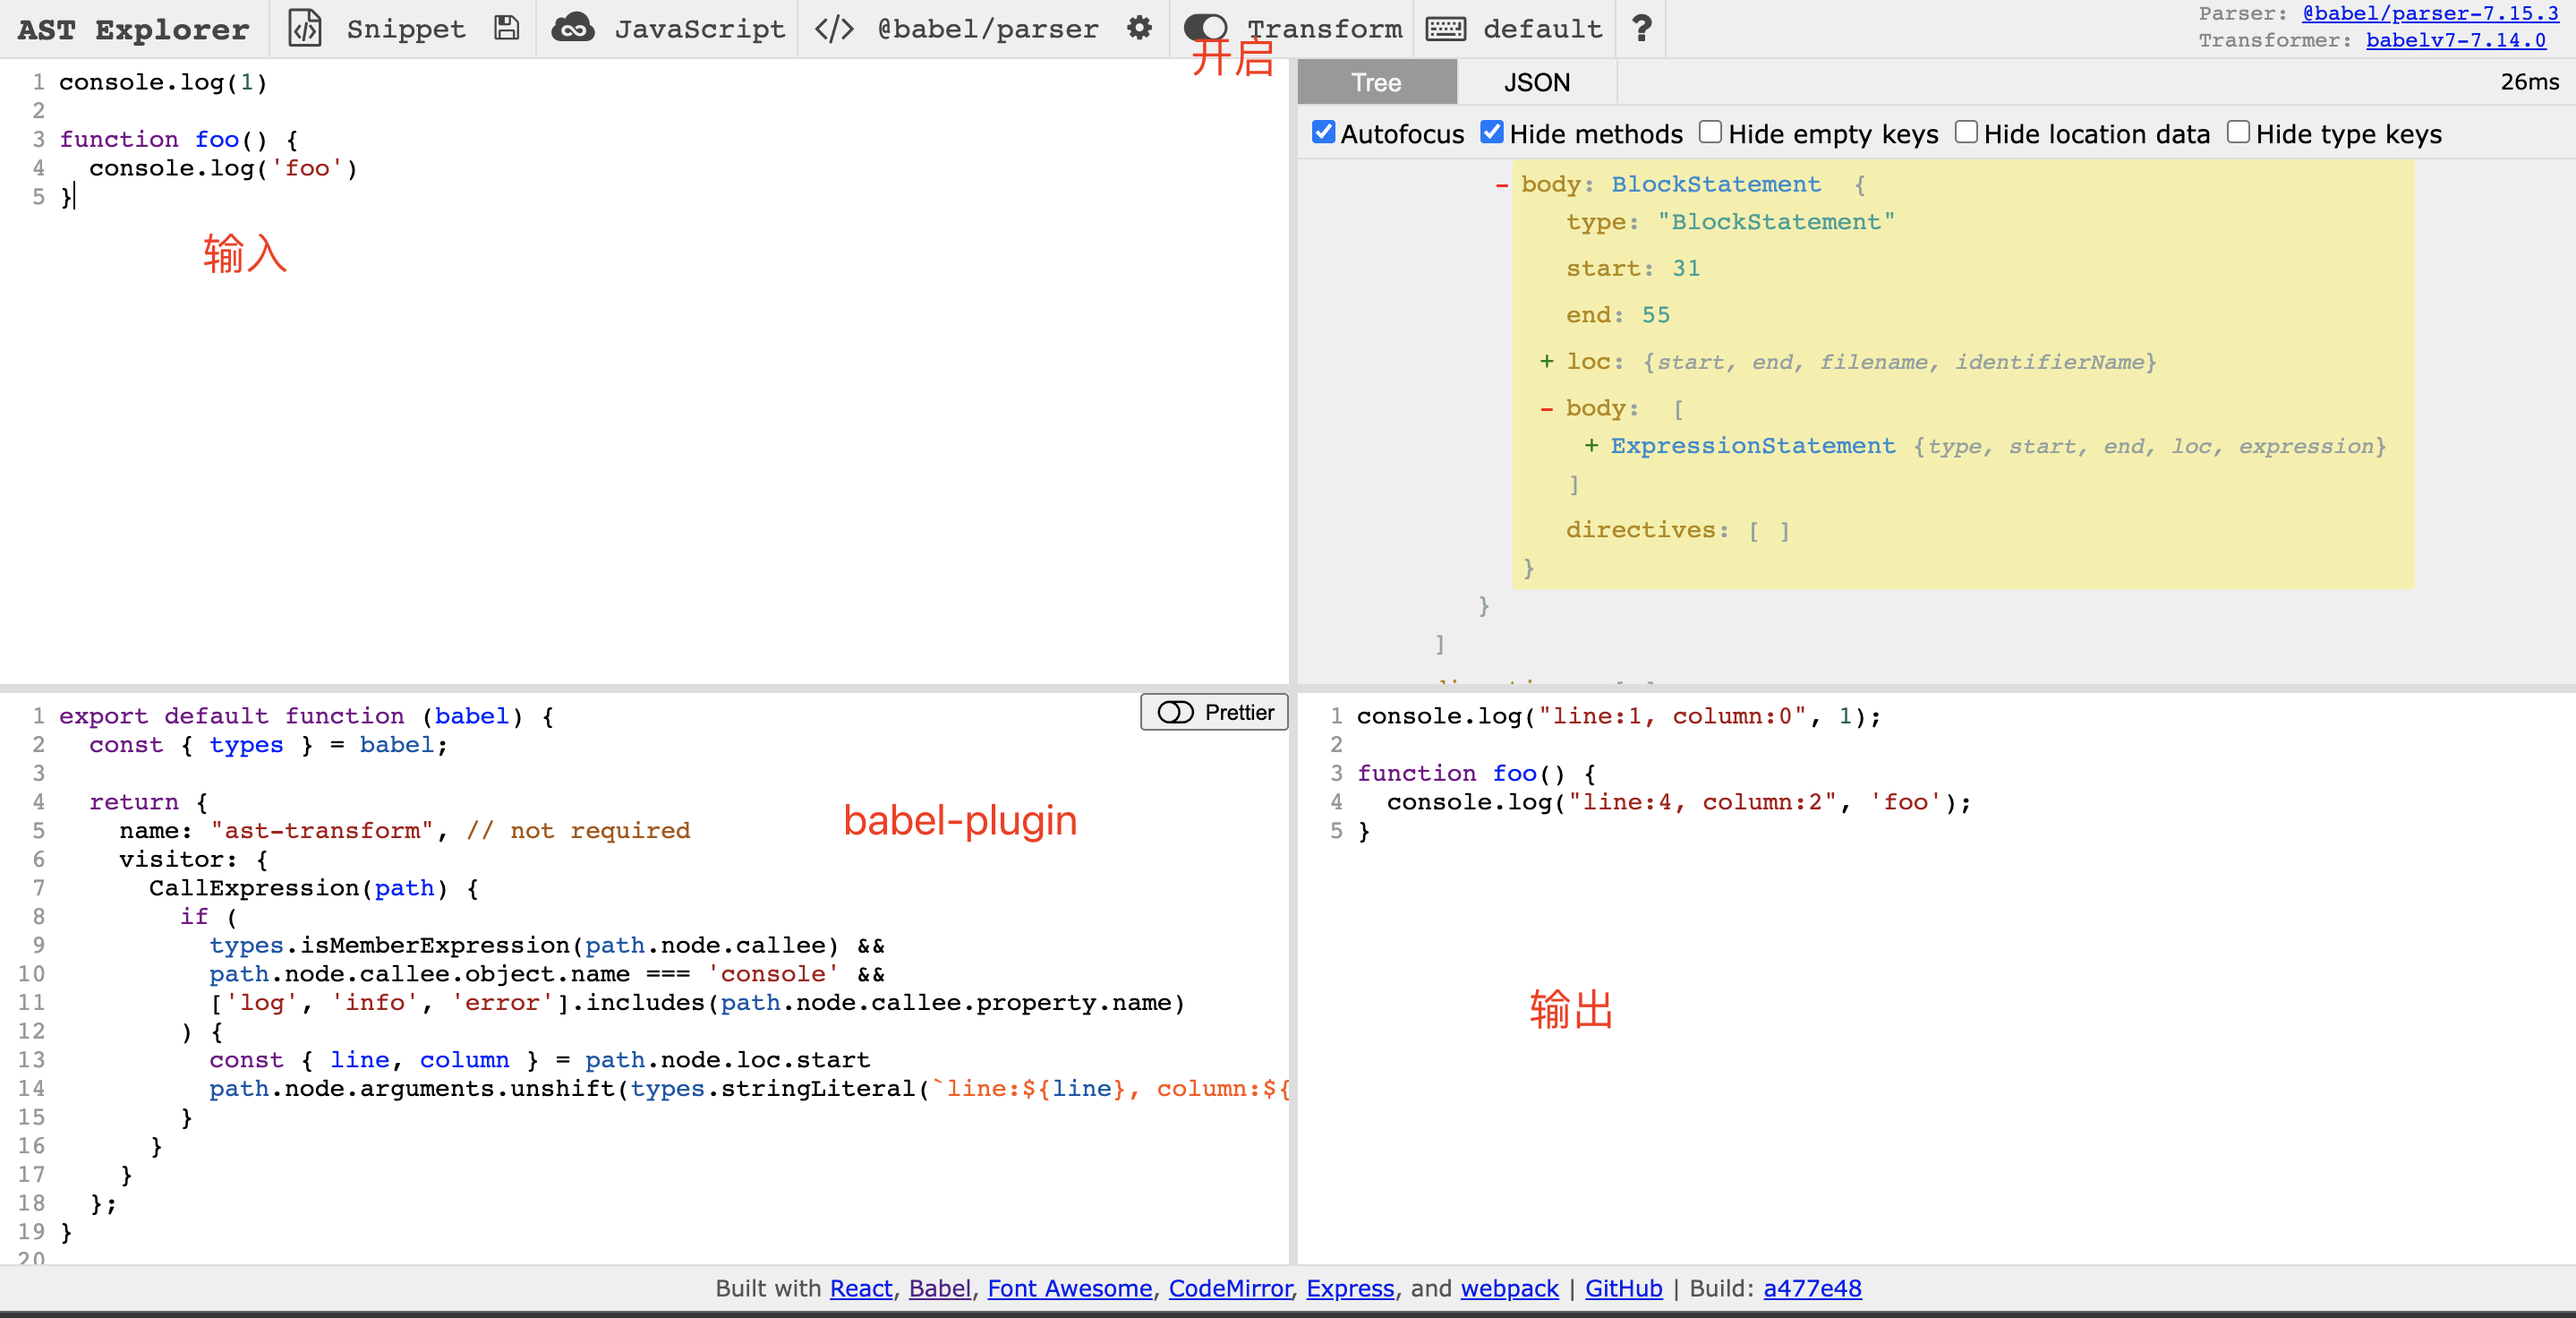The height and width of the screenshot is (1318, 2576).
Task: Switch to the JSON tab
Action: point(1536,82)
